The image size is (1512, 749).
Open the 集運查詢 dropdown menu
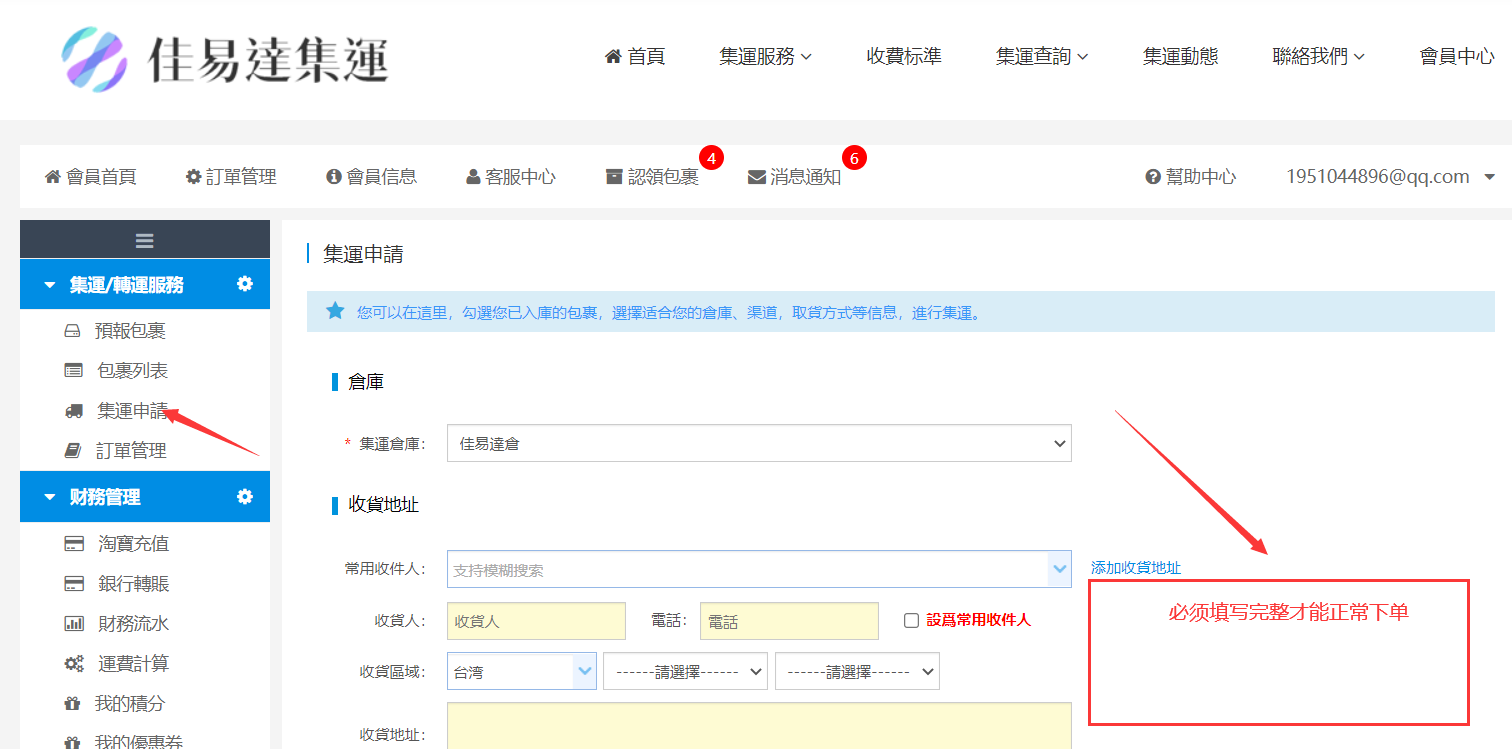click(1042, 57)
